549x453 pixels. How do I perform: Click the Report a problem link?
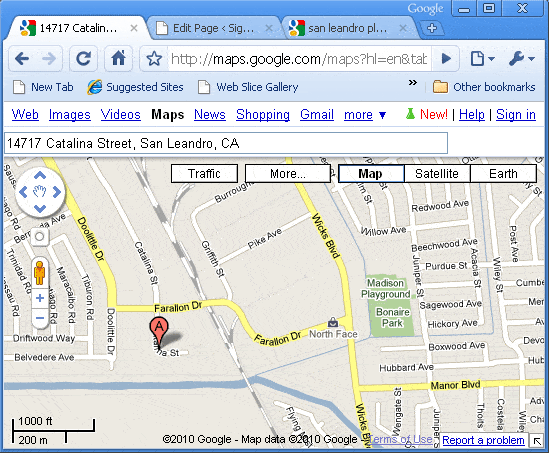[483, 440]
